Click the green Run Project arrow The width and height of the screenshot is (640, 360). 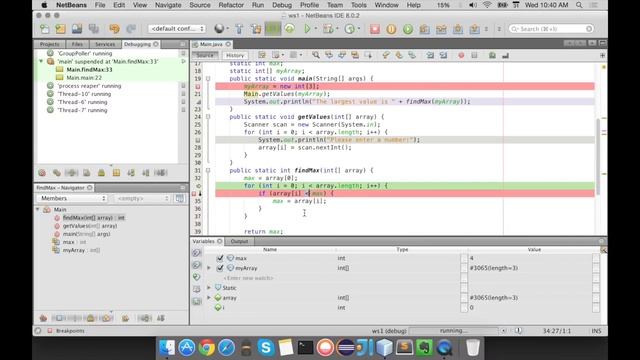click(307, 29)
